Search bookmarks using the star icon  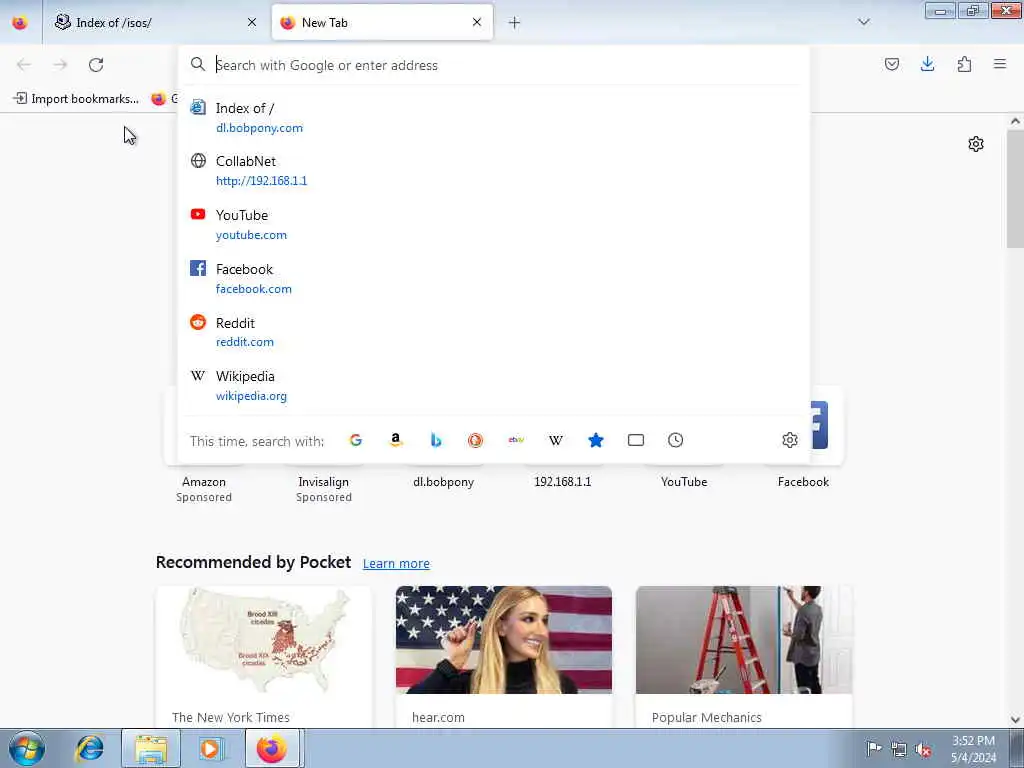[596, 440]
